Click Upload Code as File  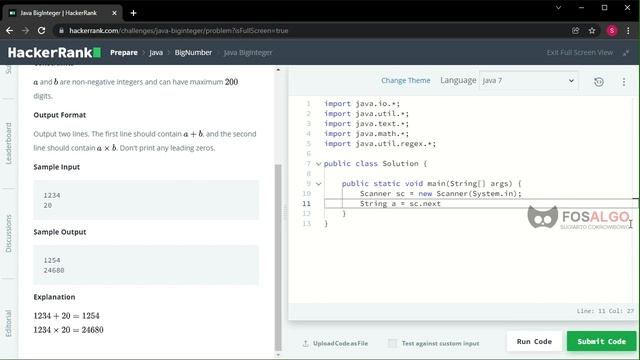[335, 343]
